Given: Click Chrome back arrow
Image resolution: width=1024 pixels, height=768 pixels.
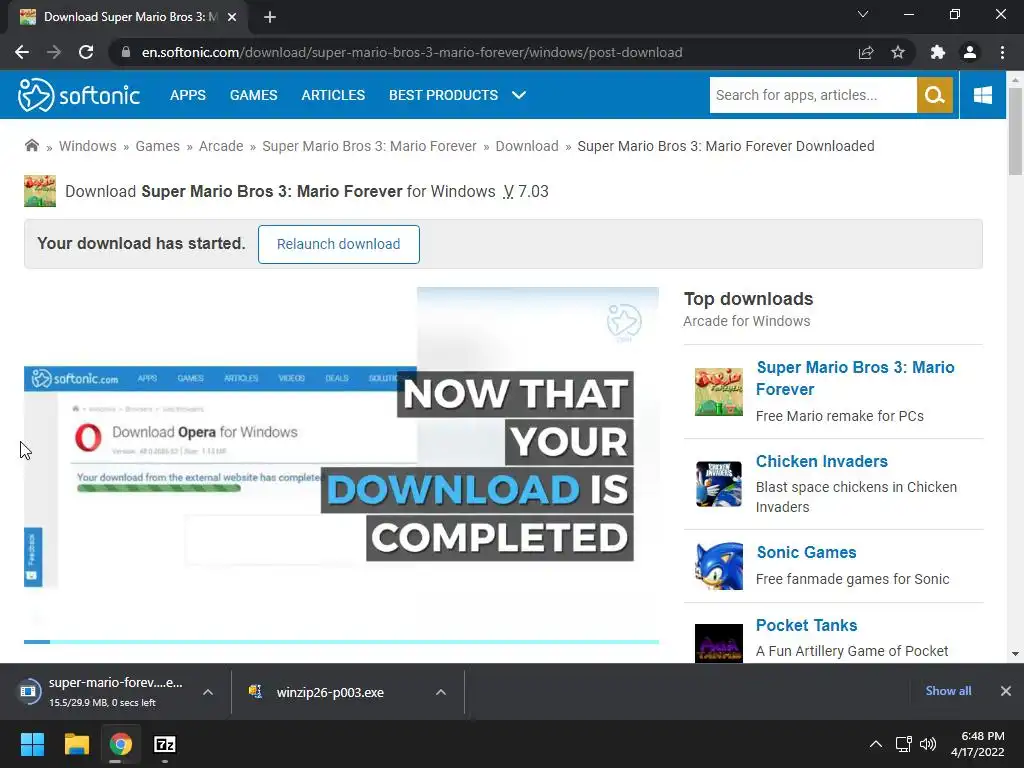Looking at the screenshot, I should [22, 52].
